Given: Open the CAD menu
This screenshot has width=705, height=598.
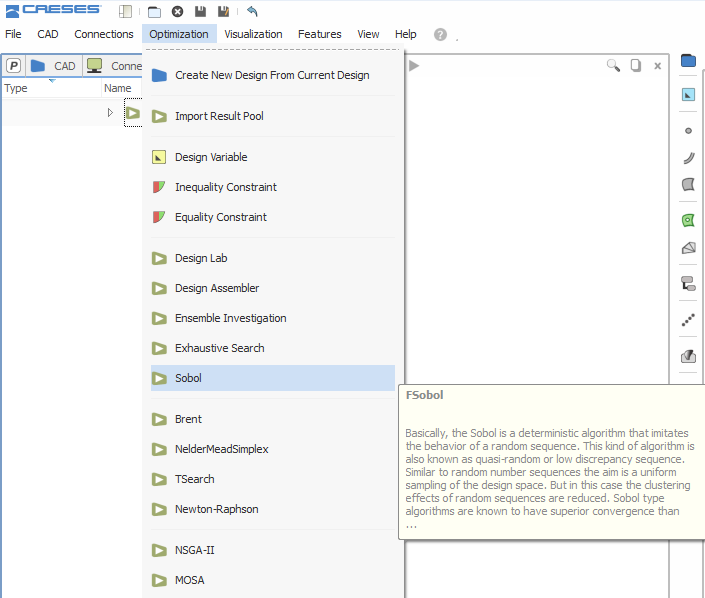Looking at the screenshot, I should [48, 34].
